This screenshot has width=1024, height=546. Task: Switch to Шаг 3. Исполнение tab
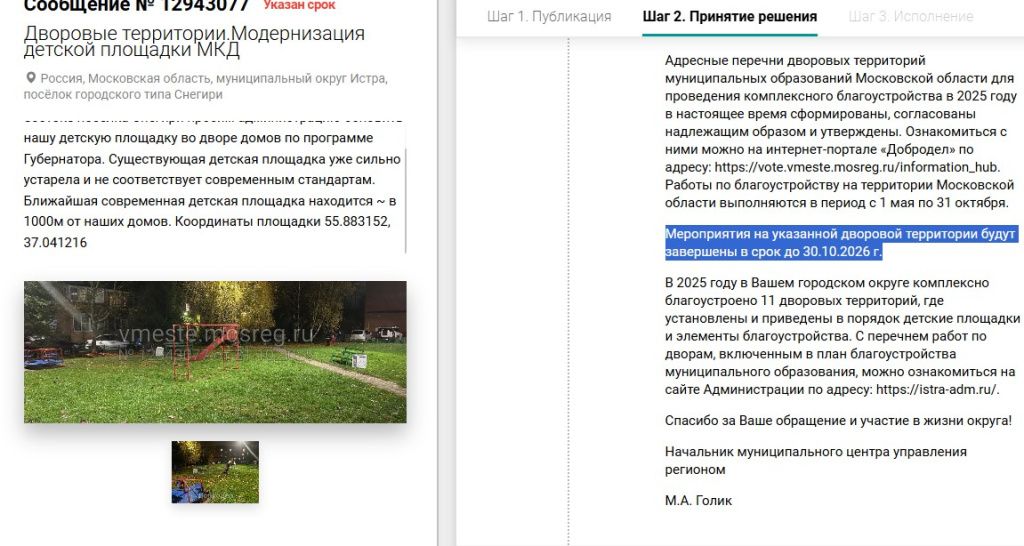pos(910,16)
